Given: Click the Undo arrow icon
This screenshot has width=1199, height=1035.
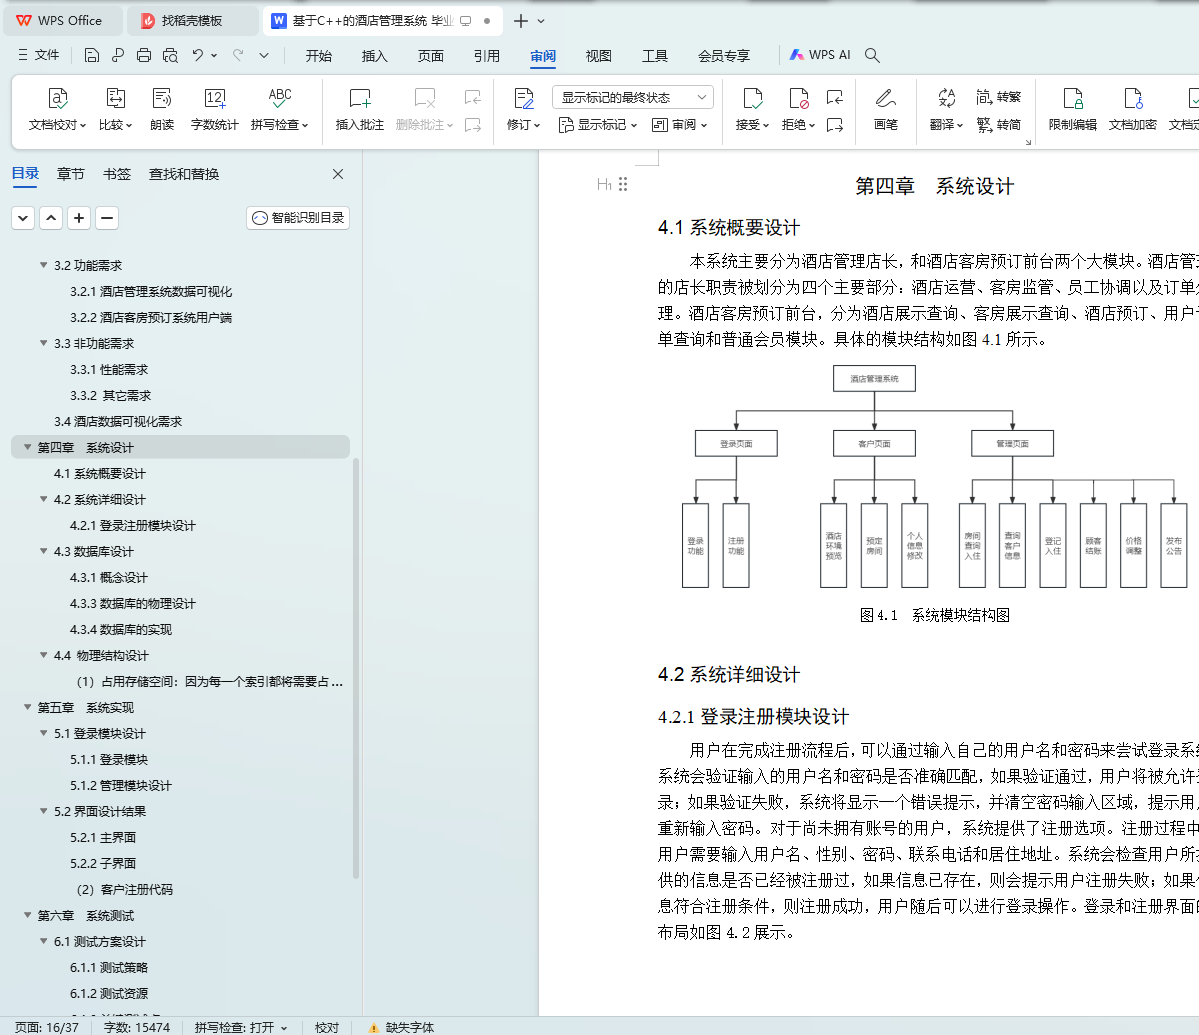Looking at the screenshot, I should pyautogui.click(x=198, y=55).
